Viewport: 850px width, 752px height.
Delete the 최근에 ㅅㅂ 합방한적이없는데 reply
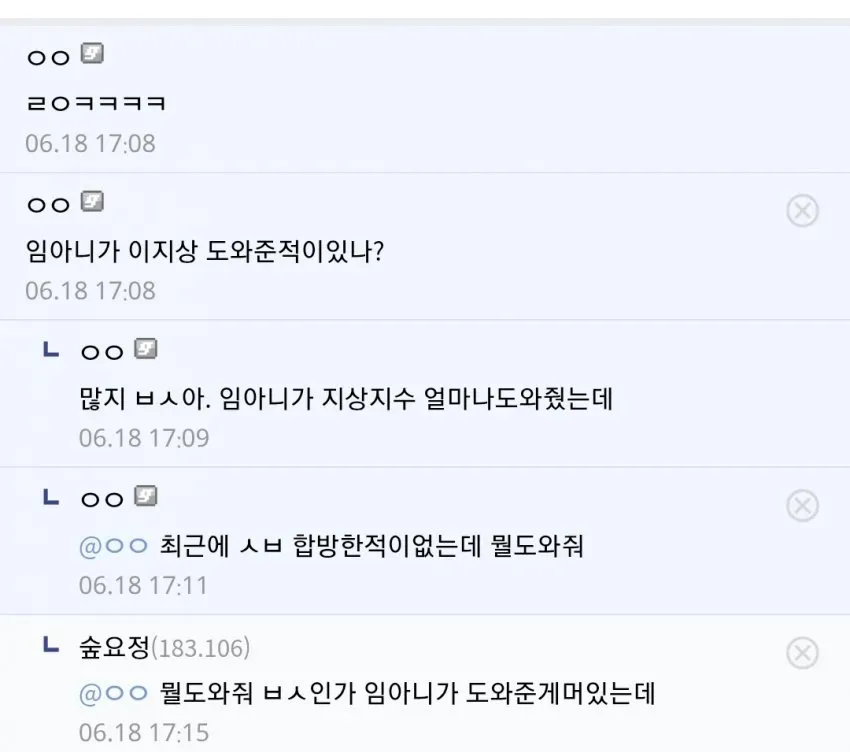point(802,506)
